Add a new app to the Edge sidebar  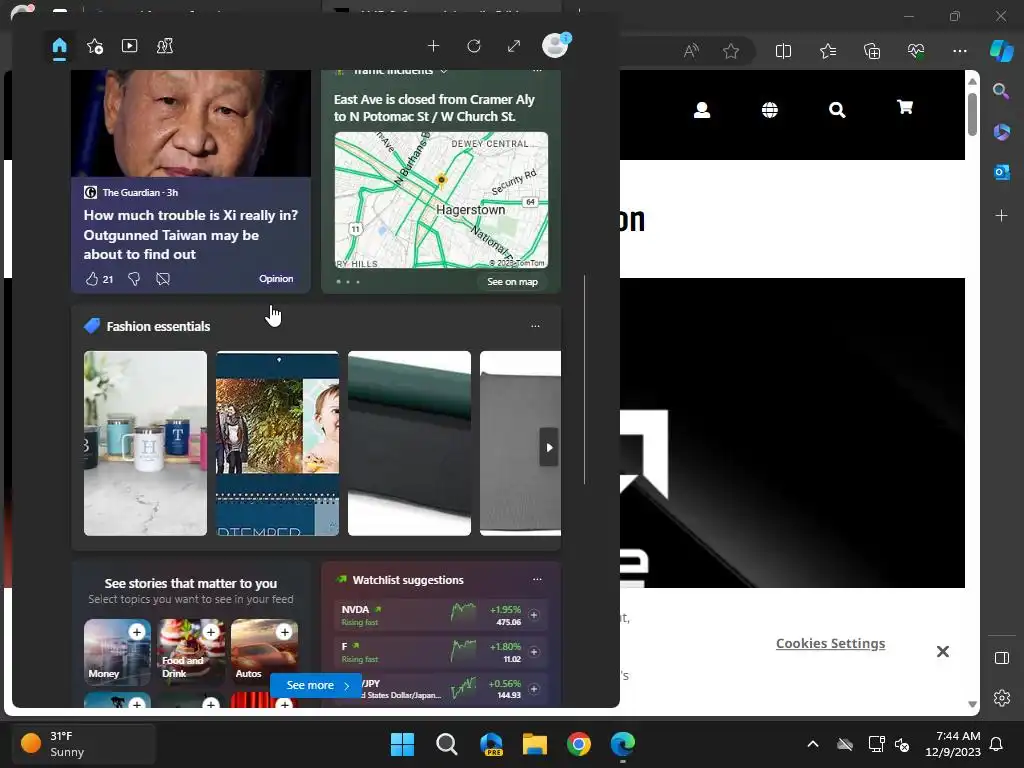coord(1001,216)
